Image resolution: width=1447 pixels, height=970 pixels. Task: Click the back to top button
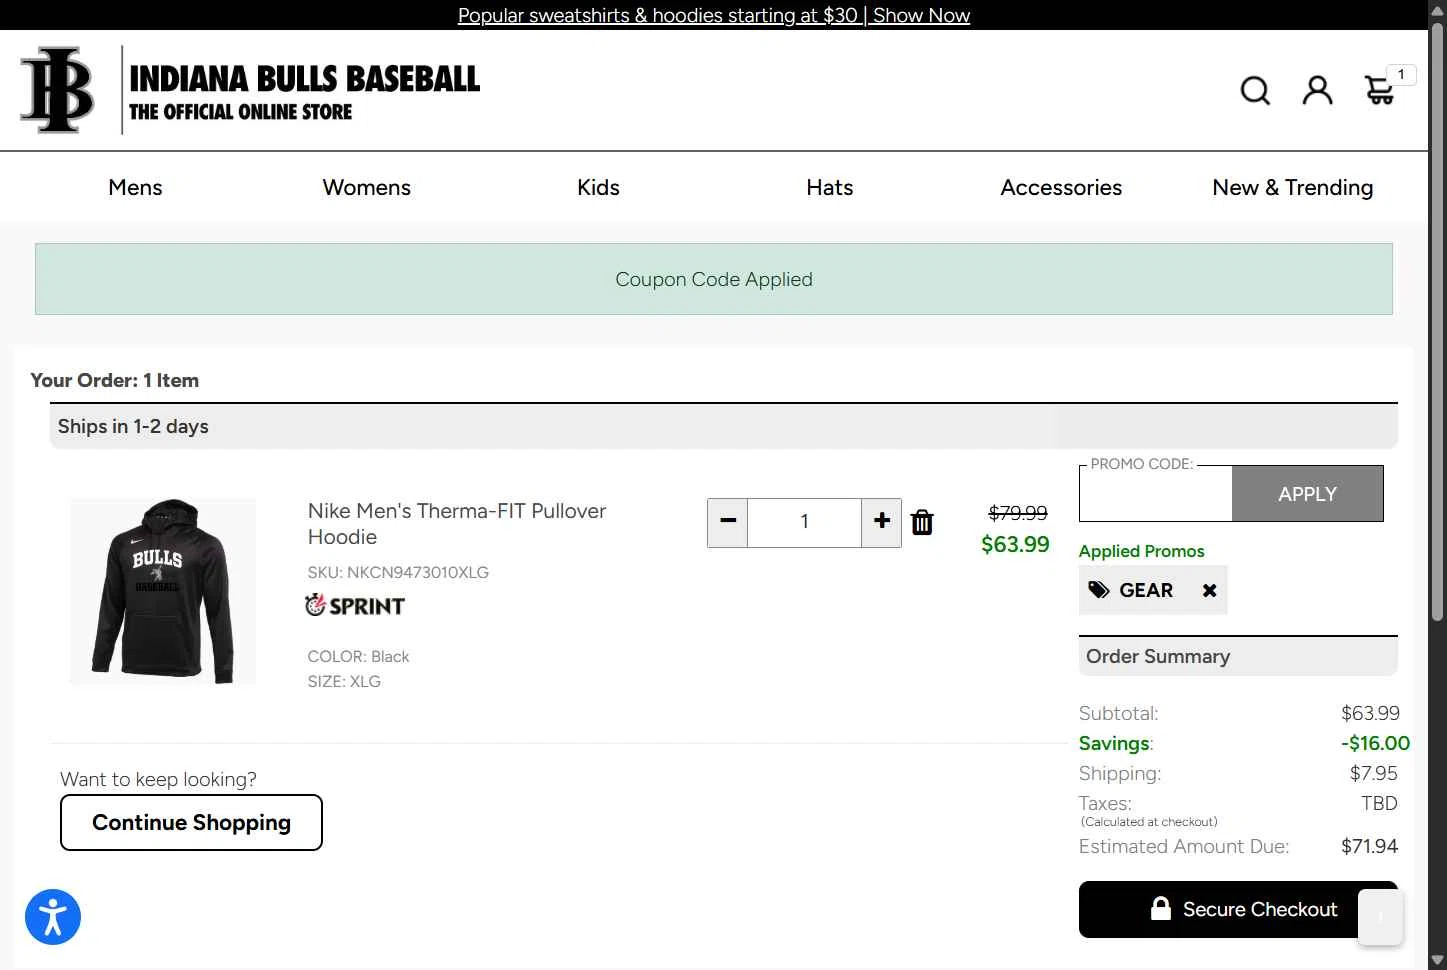click(x=1380, y=917)
